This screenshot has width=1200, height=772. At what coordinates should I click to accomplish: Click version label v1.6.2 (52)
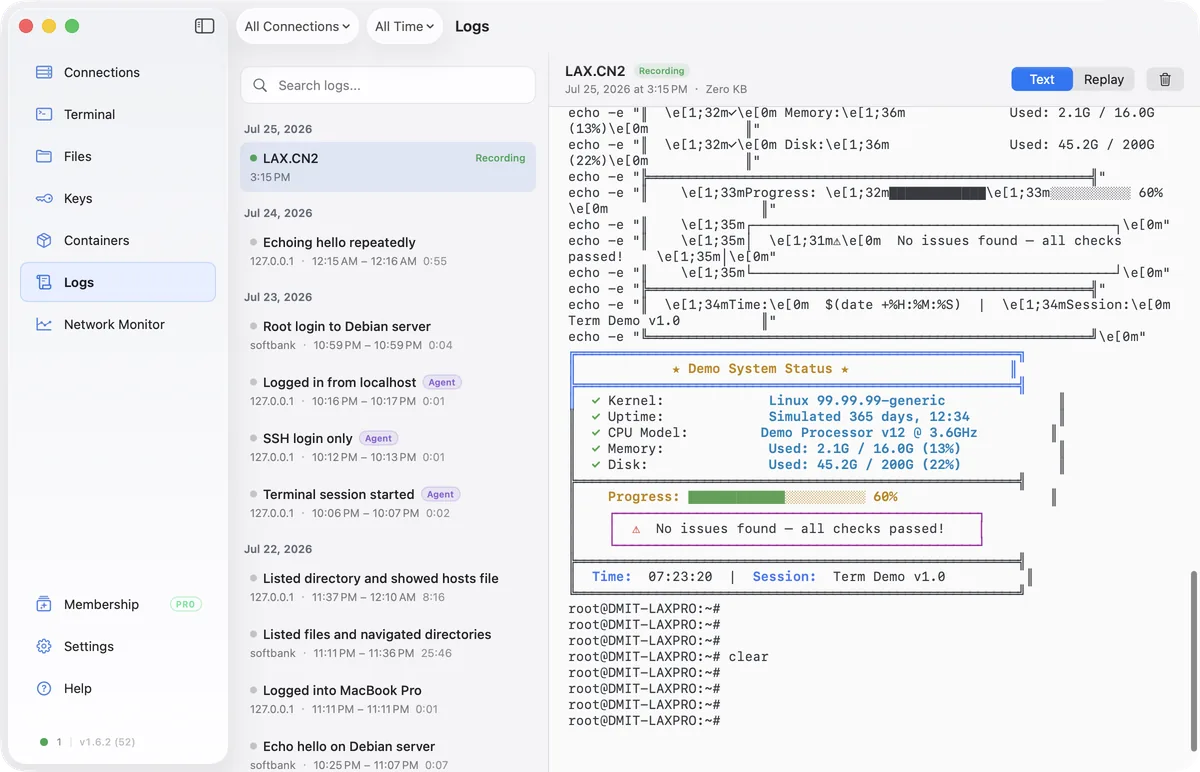[x=107, y=742]
